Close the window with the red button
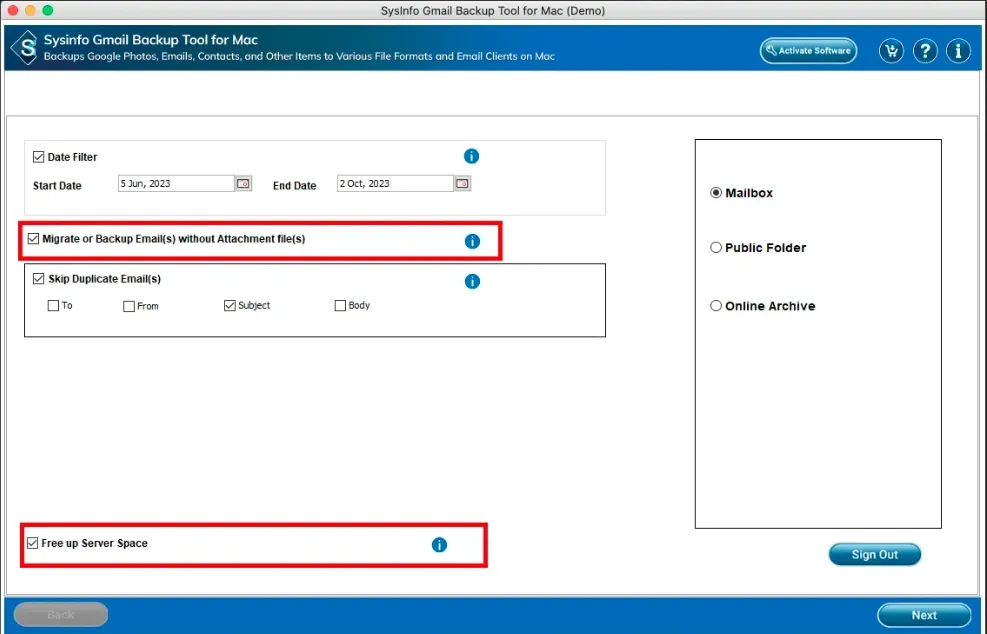 [x=13, y=10]
